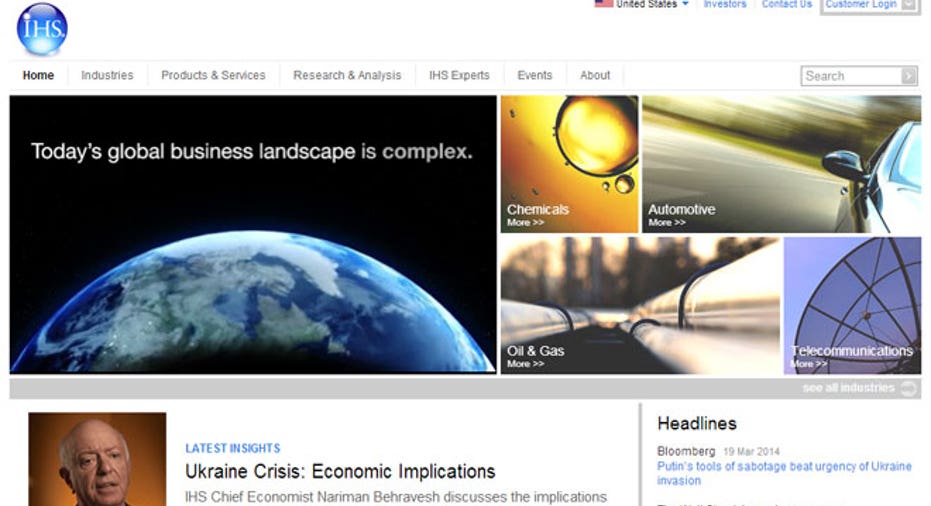Image resolution: width=931 pixels, height=506 pixels.
Task: Play the Nariman Behravesh video thumbnail
Action: (x=97, y=460)
